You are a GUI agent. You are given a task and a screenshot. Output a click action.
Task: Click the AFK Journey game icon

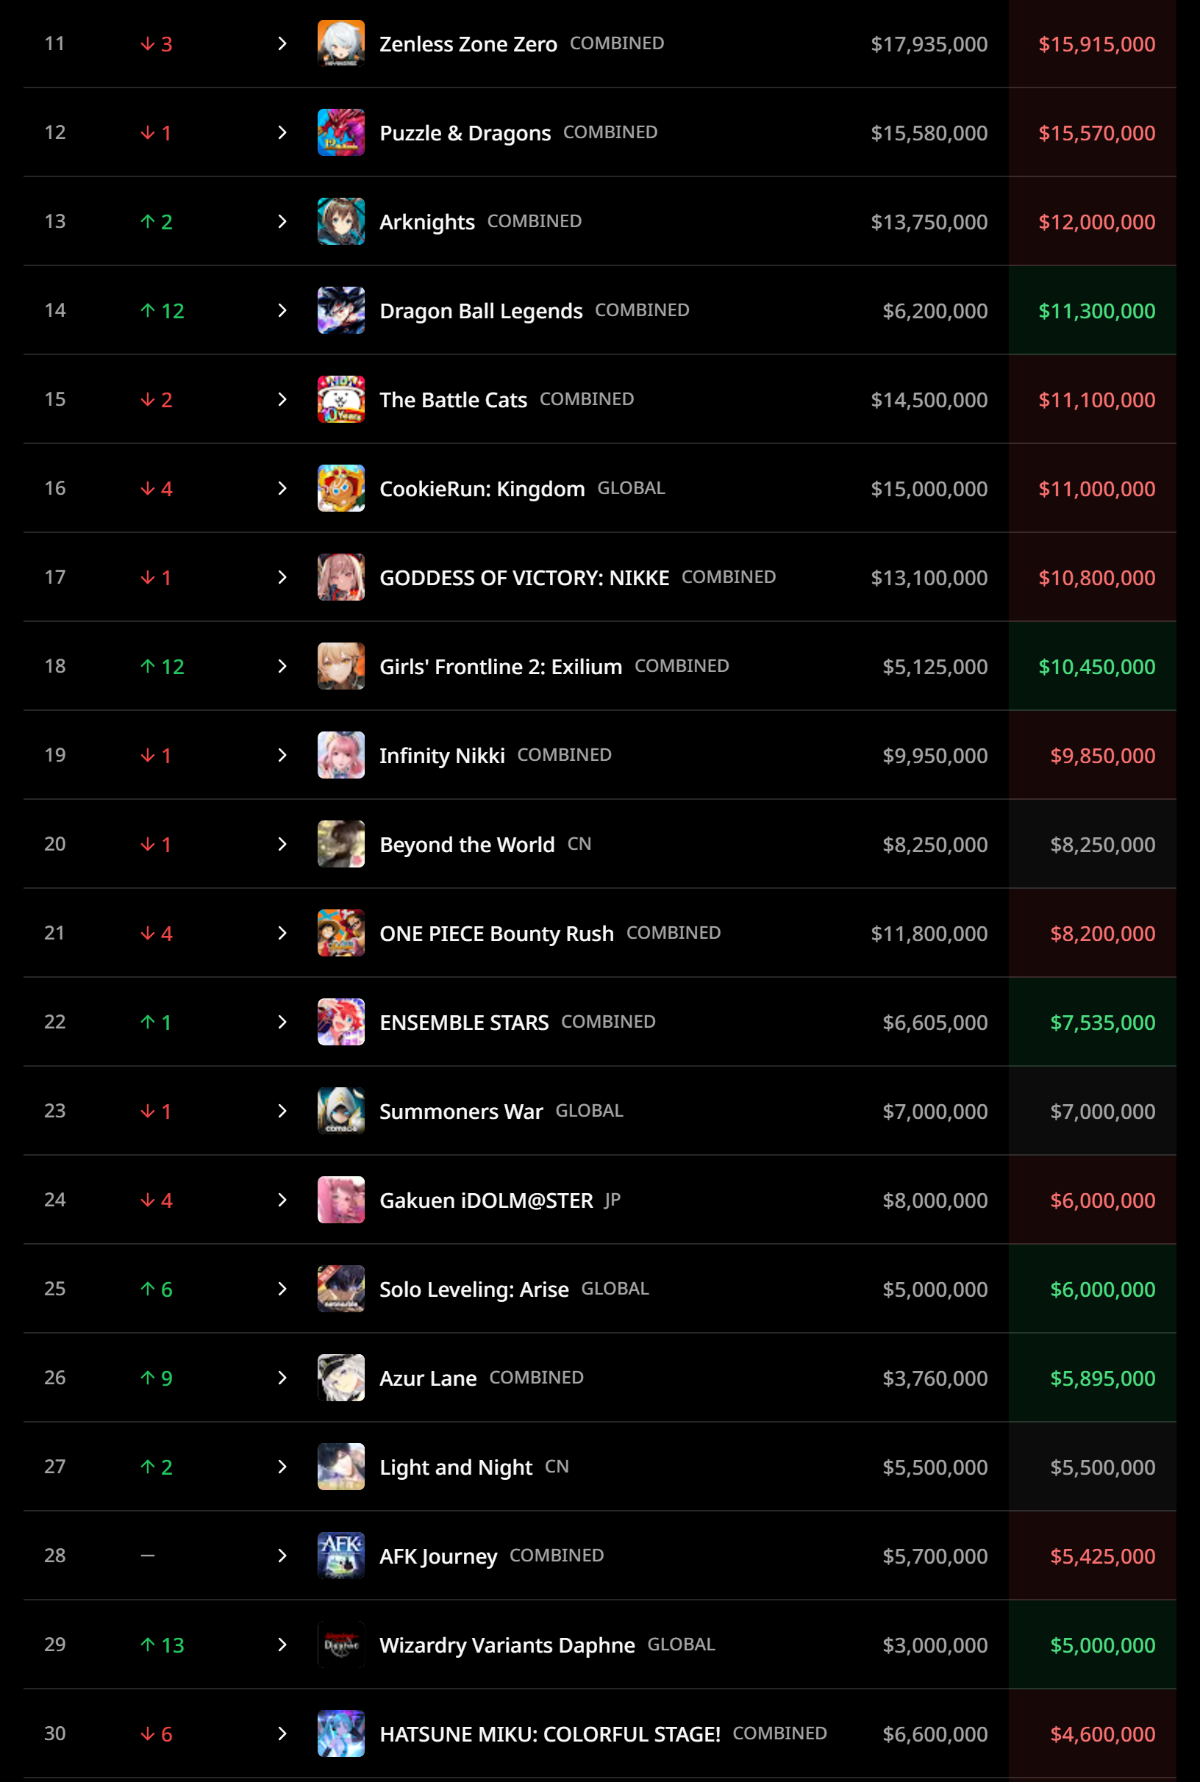pos(341,1556)
